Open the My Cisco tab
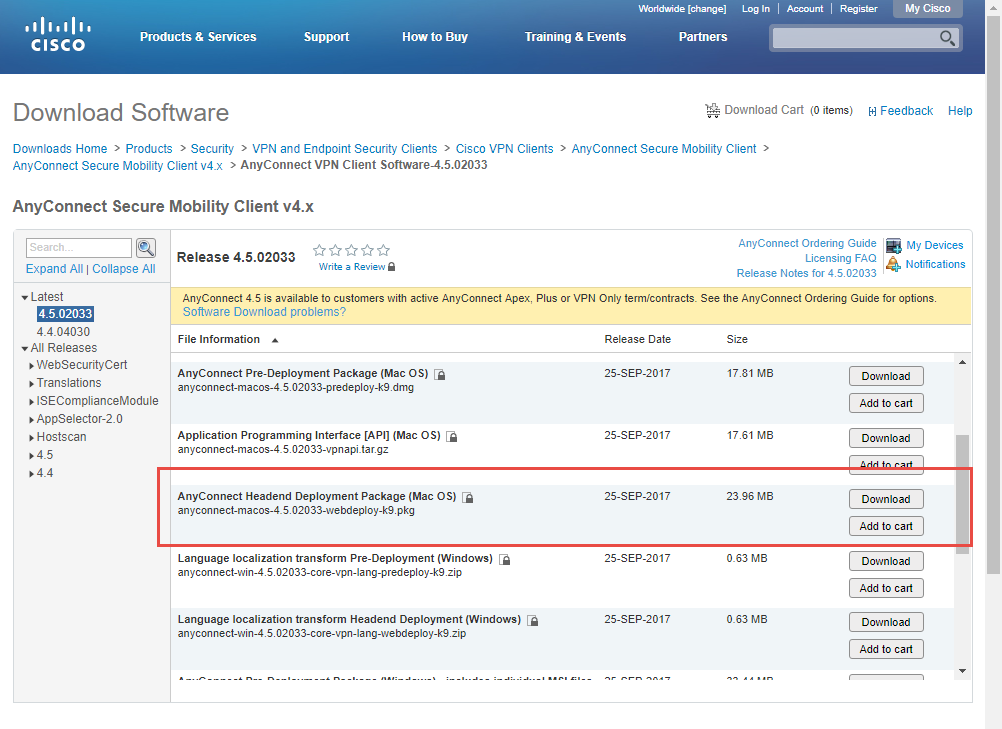The height and width of the screenshot is (729, 1002). tap(928, 9)
